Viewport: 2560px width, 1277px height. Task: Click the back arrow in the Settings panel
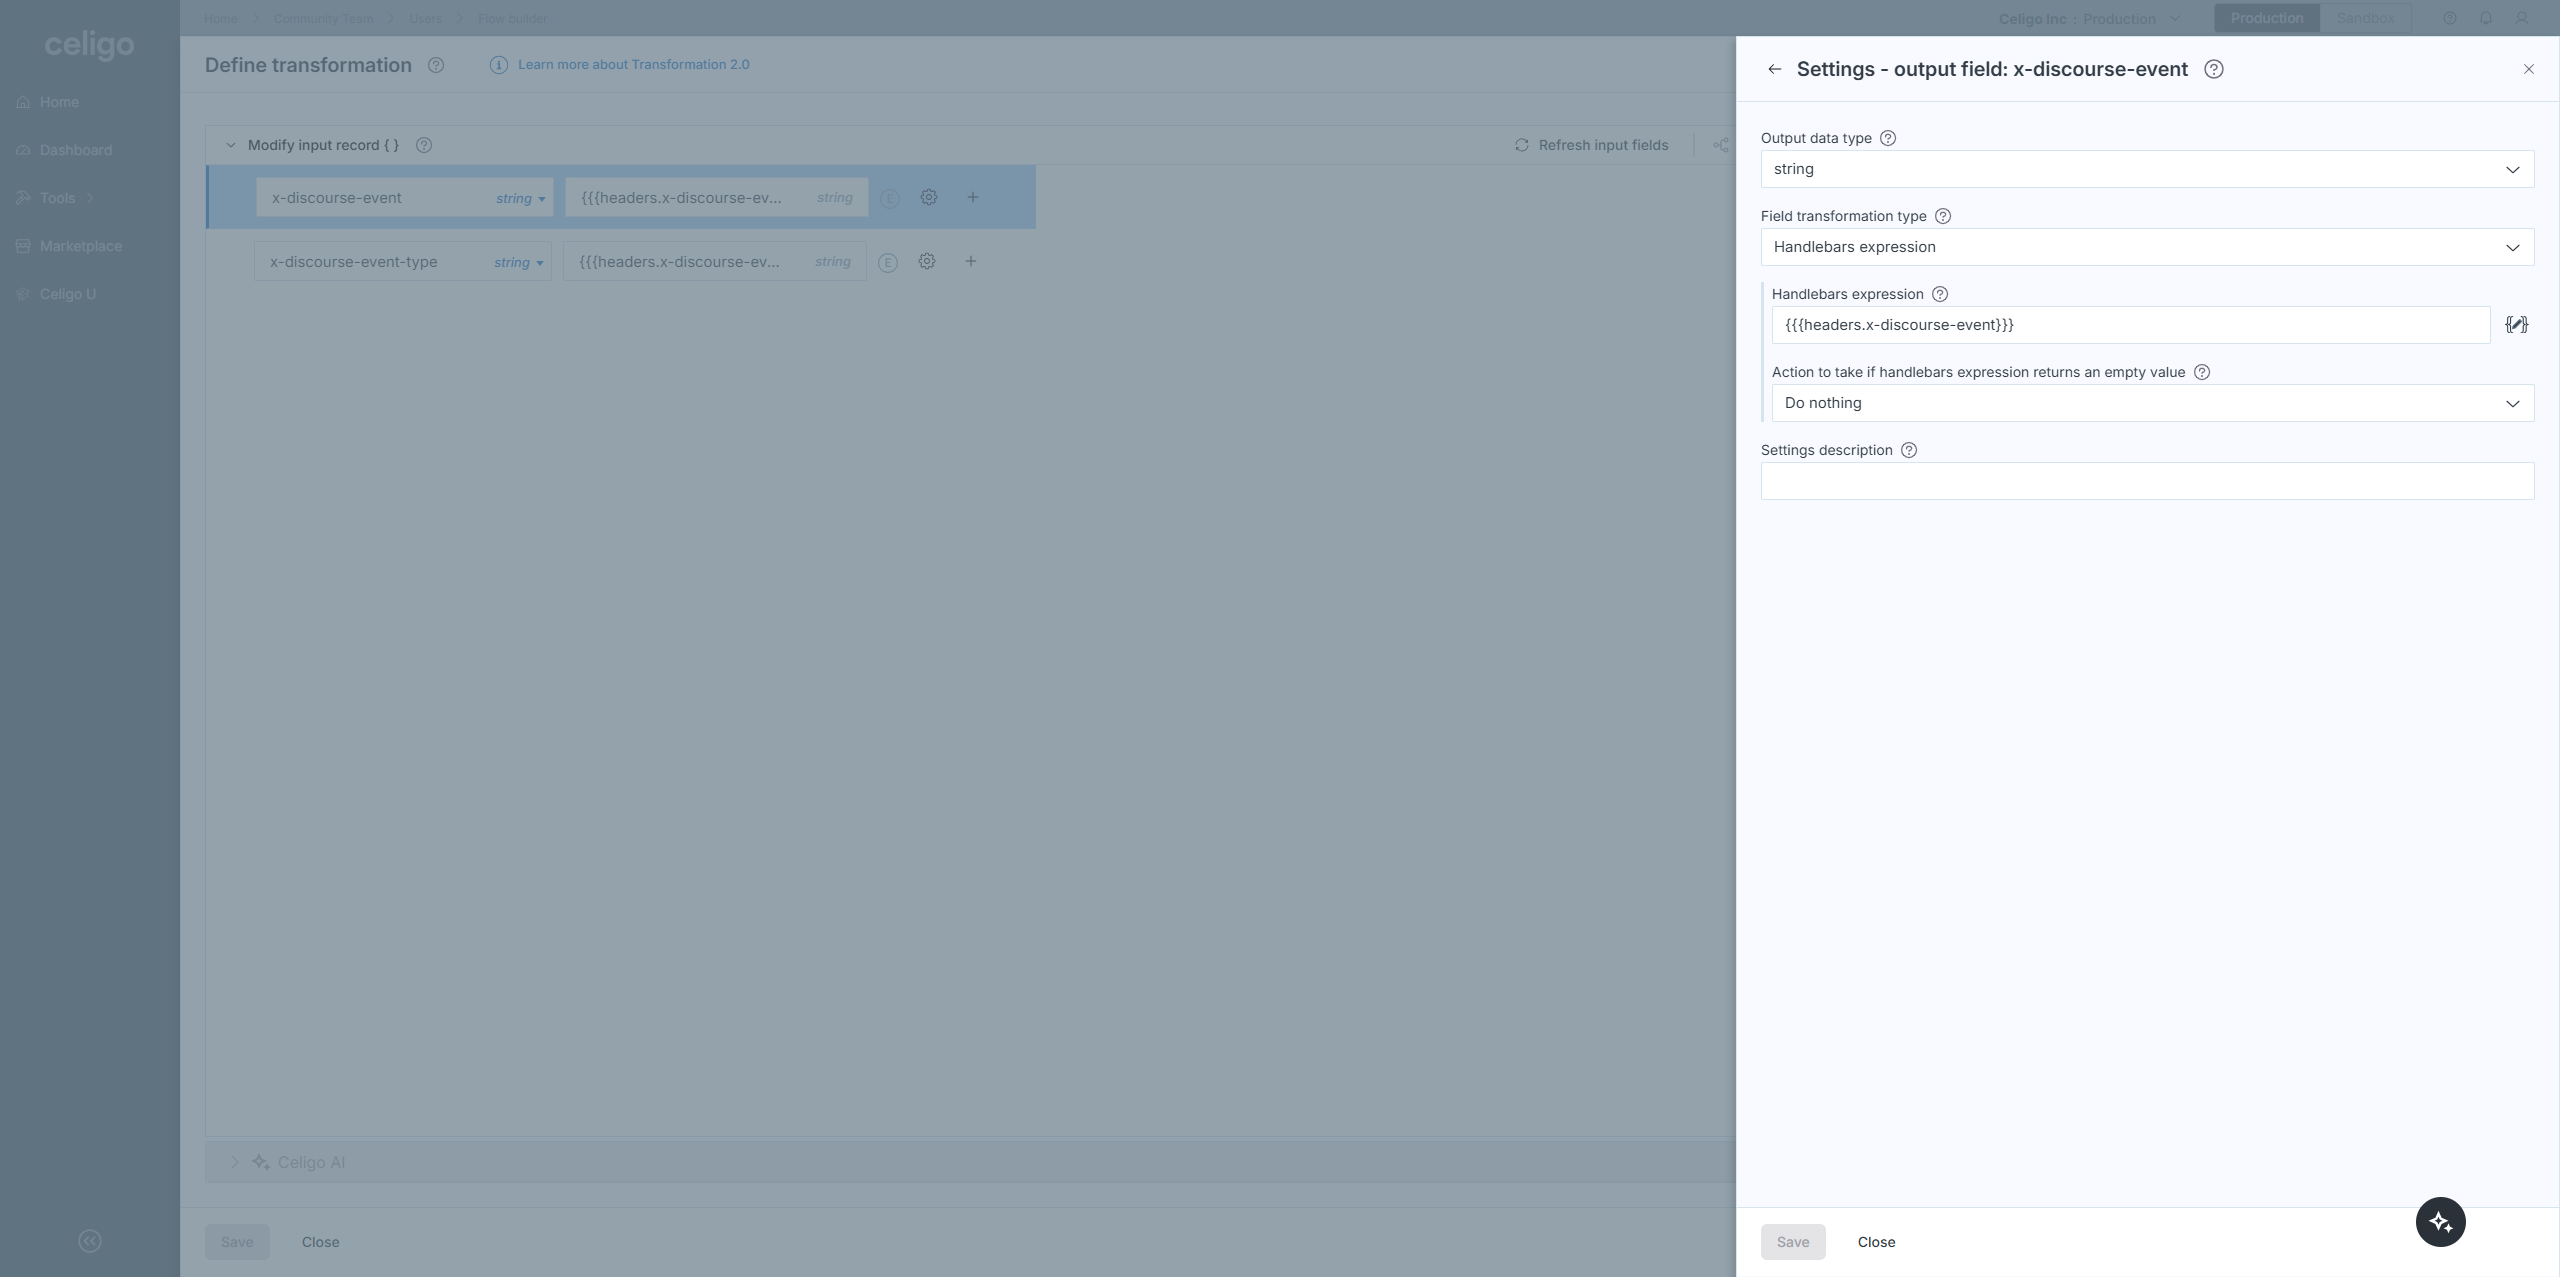coord(1774,69)
